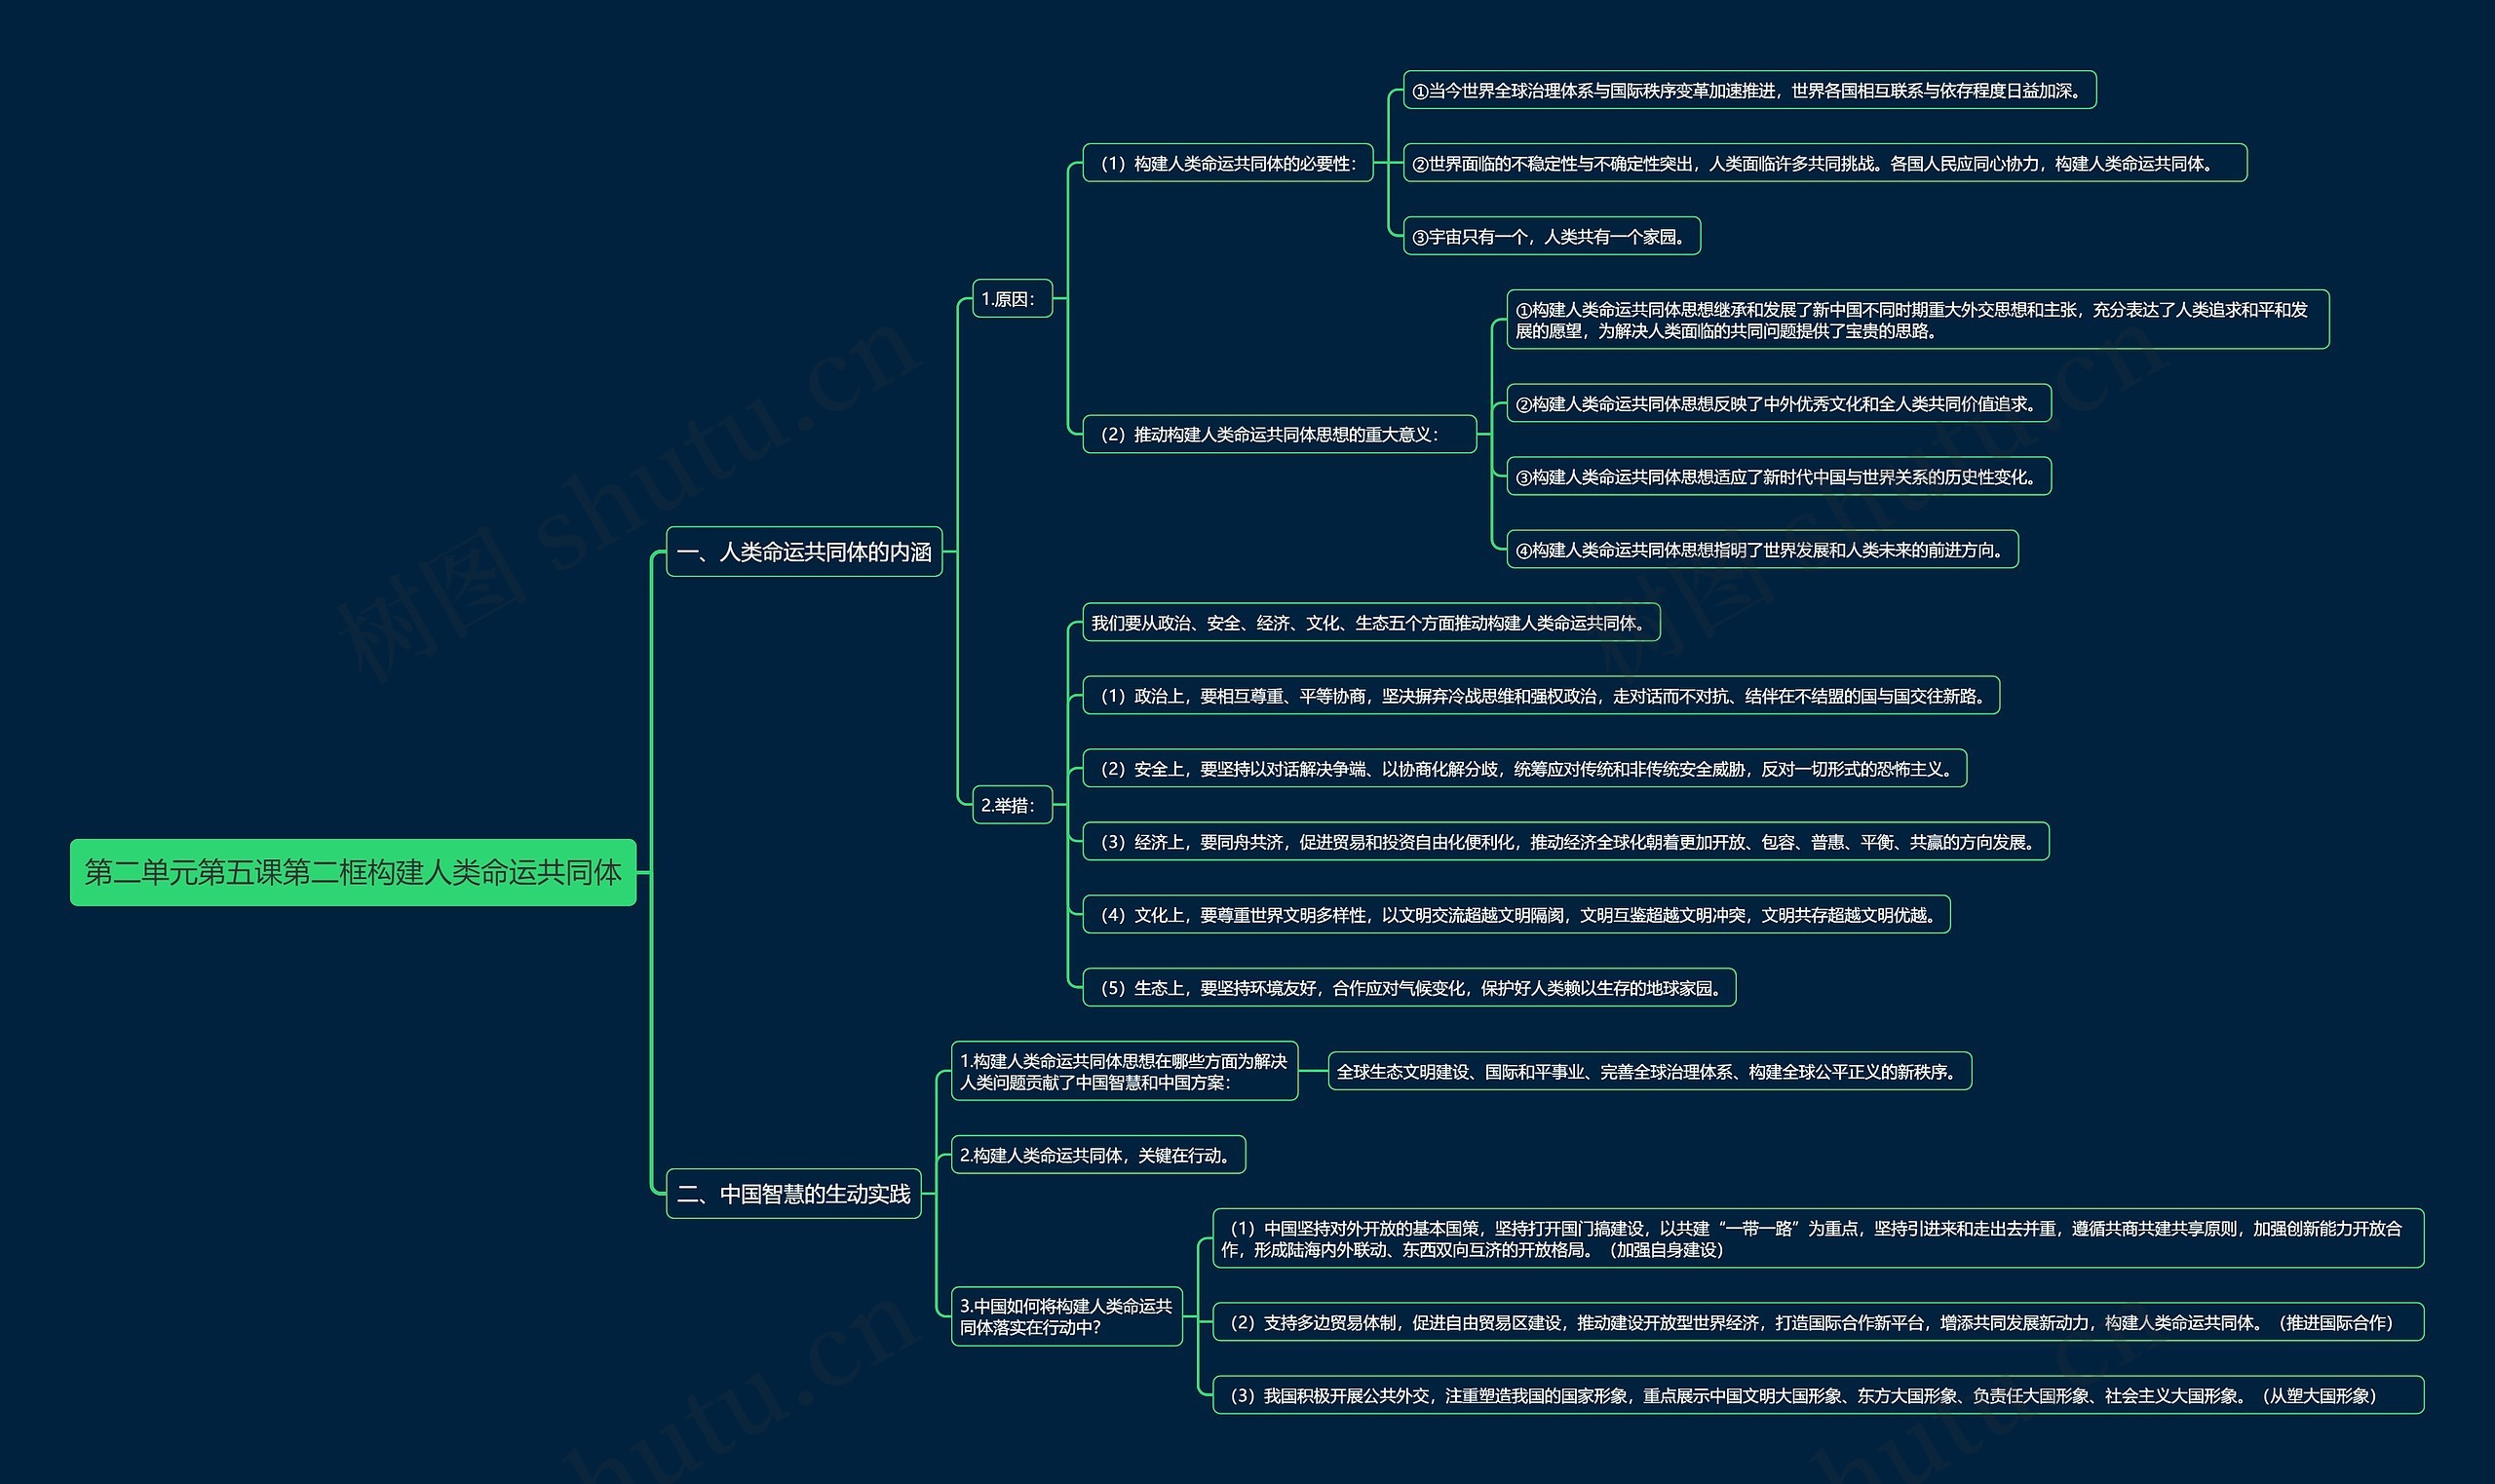Select node 二、中国智慧的生动实践

[793, 1193]
